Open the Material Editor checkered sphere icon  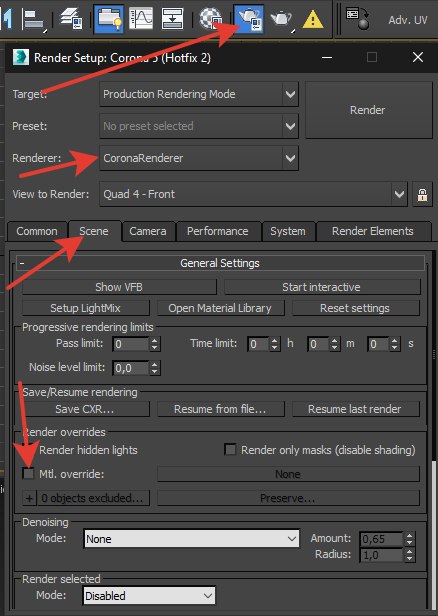point(211,18)
